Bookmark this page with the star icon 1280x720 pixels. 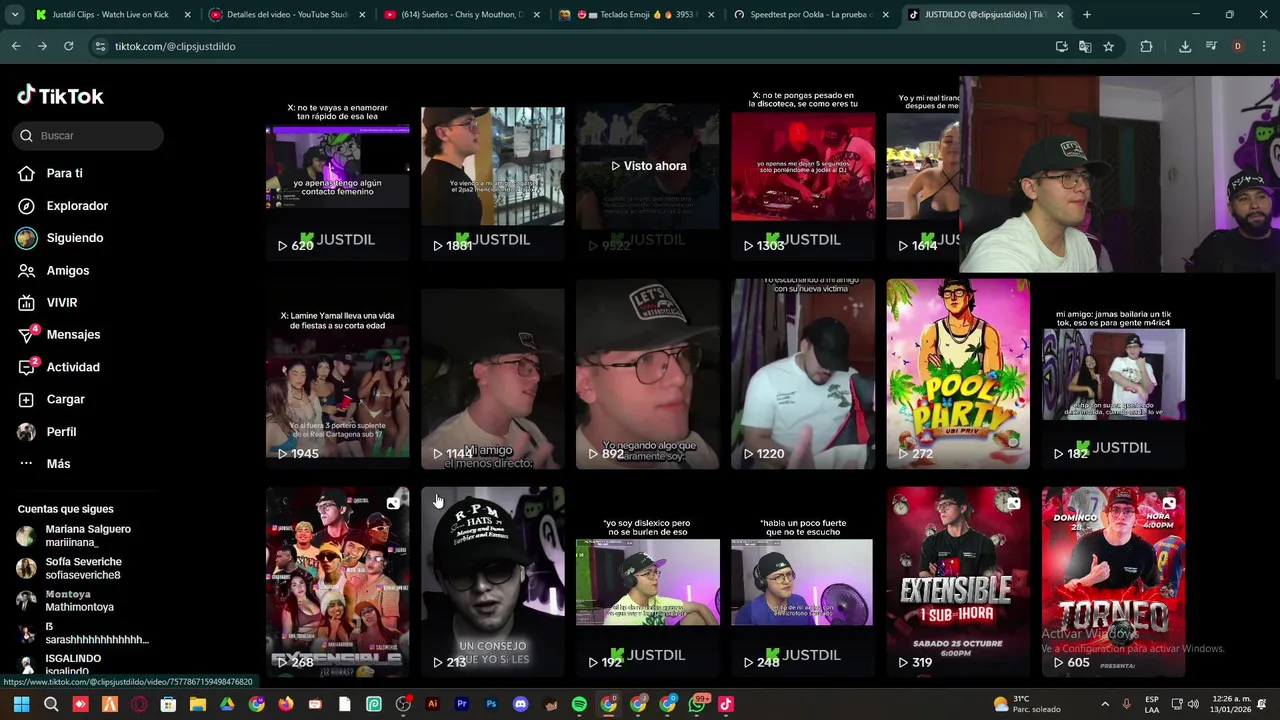pyautogui.click(x=1108, y=46)
